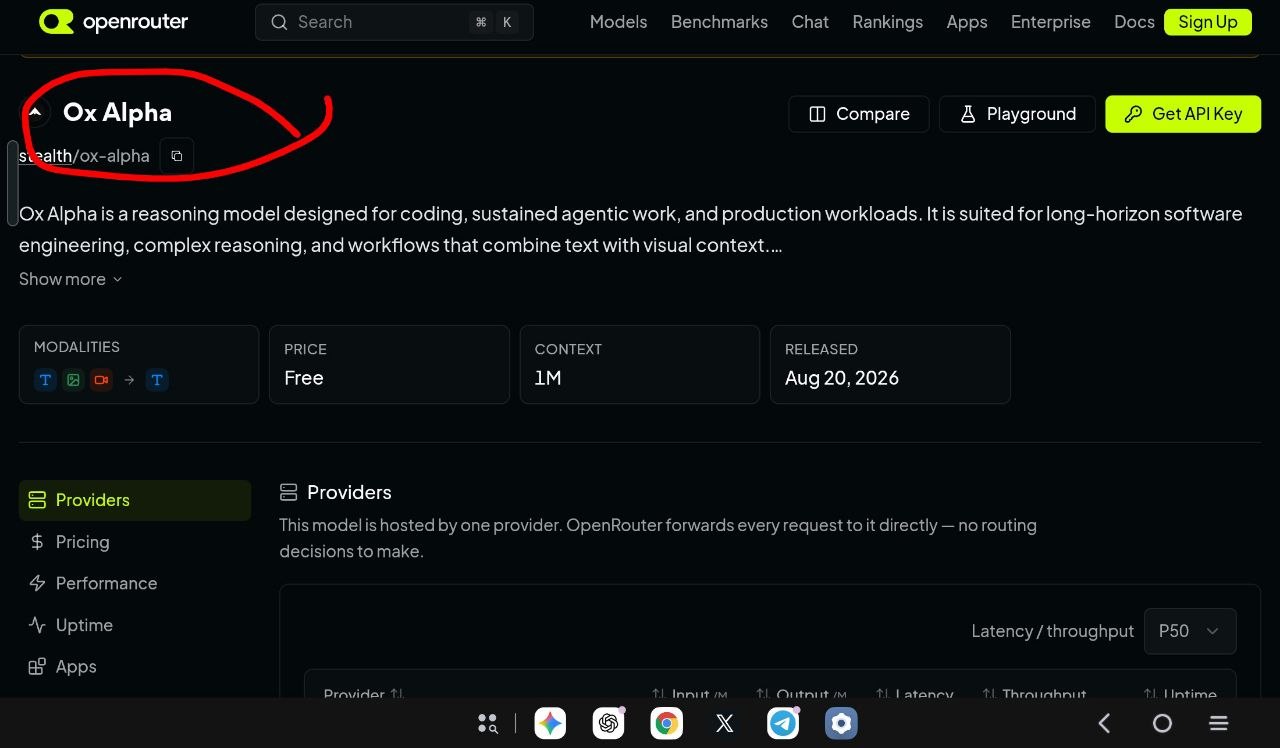Click the Get API Key button
Screen dimensions: 1280x748
(1183, 114)
